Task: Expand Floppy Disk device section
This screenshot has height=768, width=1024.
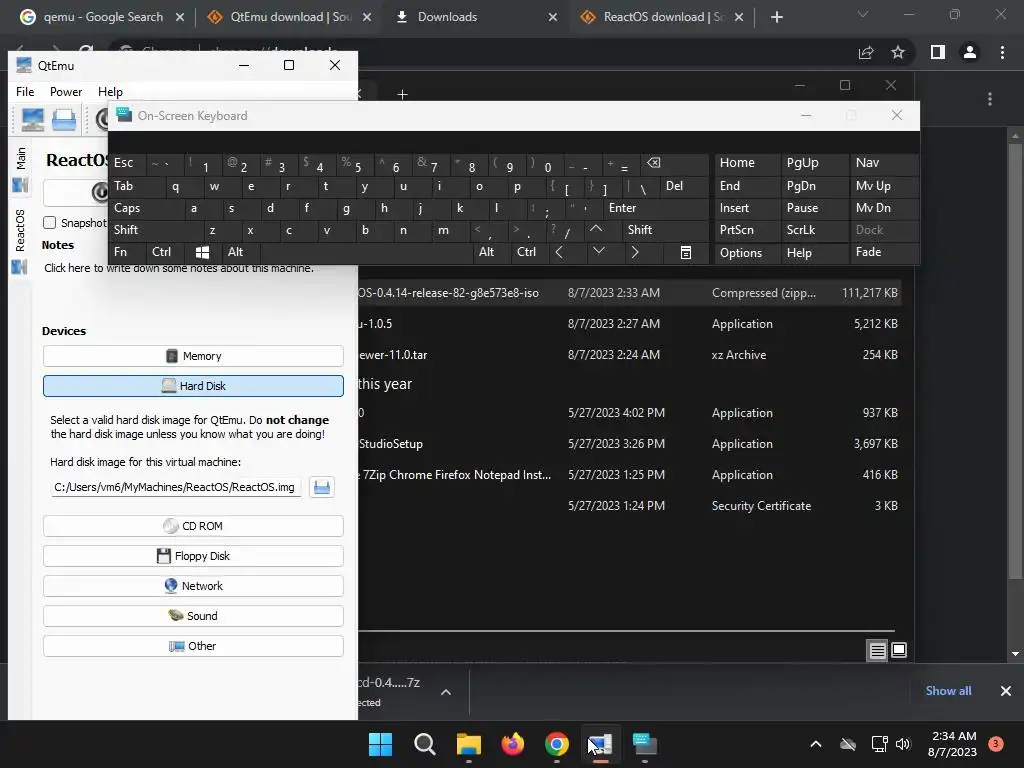Action: pos(193,556)
